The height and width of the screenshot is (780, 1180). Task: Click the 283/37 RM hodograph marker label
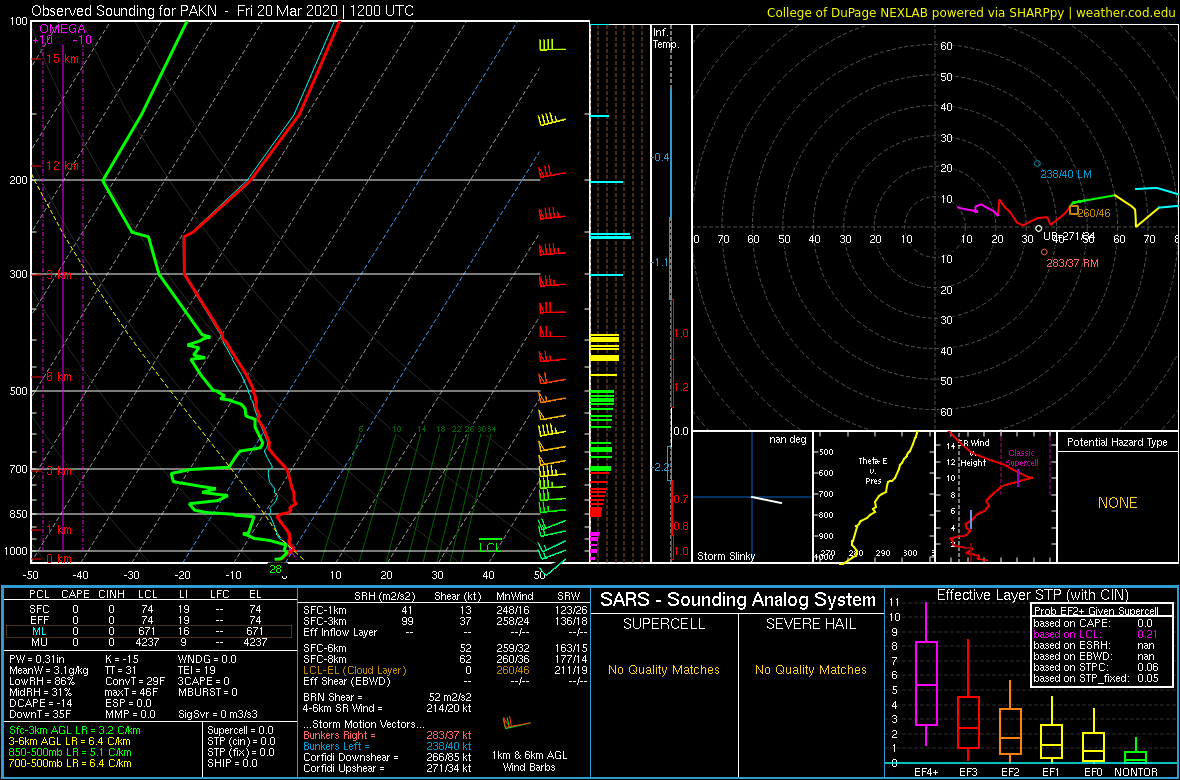point(1072,263)
